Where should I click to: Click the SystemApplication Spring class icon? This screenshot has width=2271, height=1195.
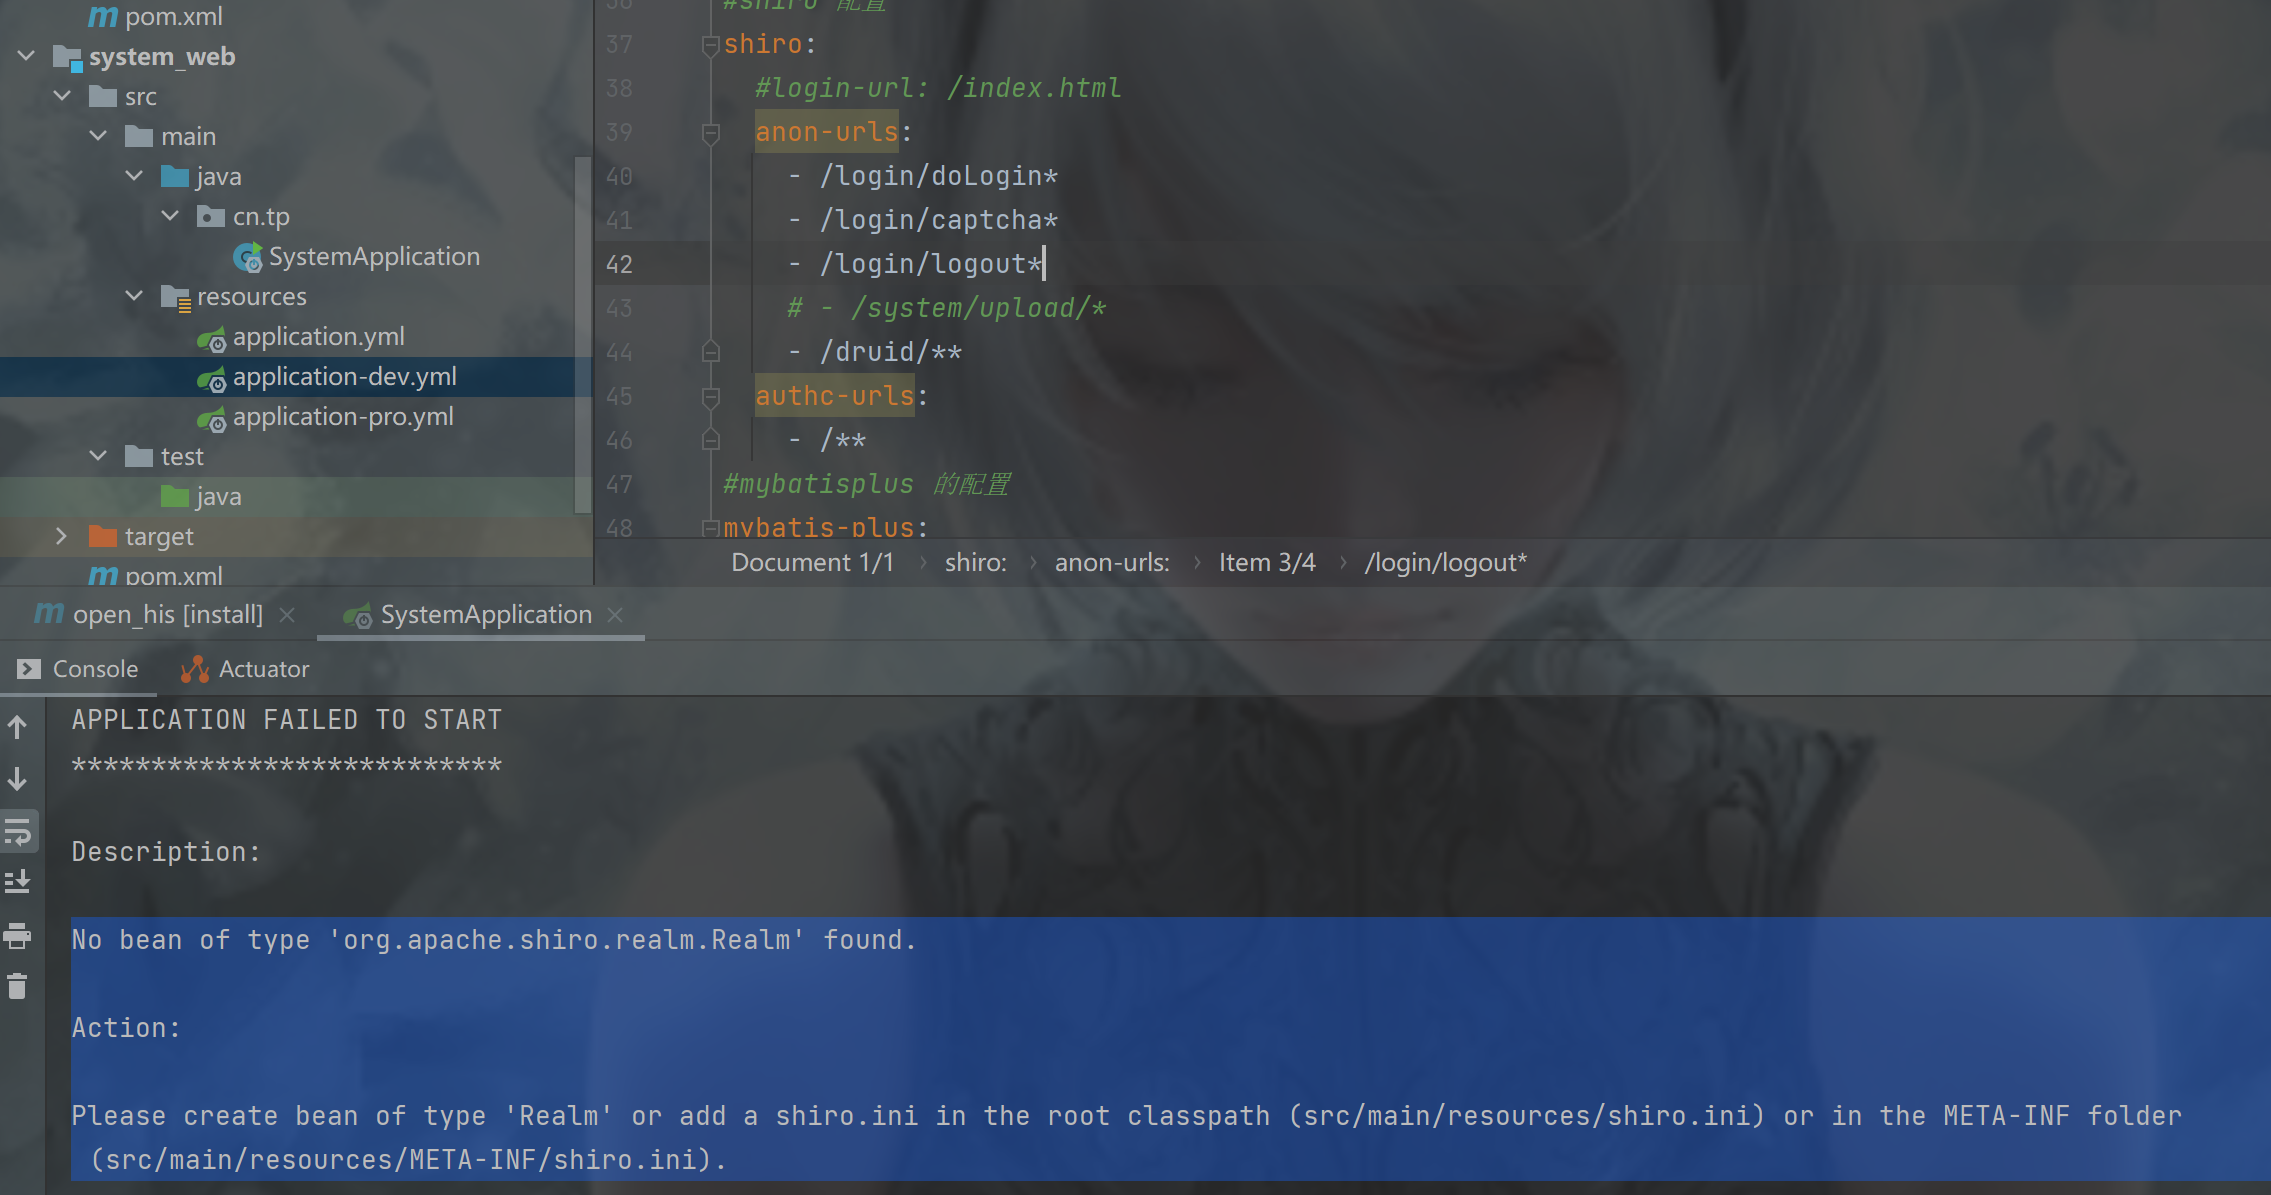tap(247, 258)
